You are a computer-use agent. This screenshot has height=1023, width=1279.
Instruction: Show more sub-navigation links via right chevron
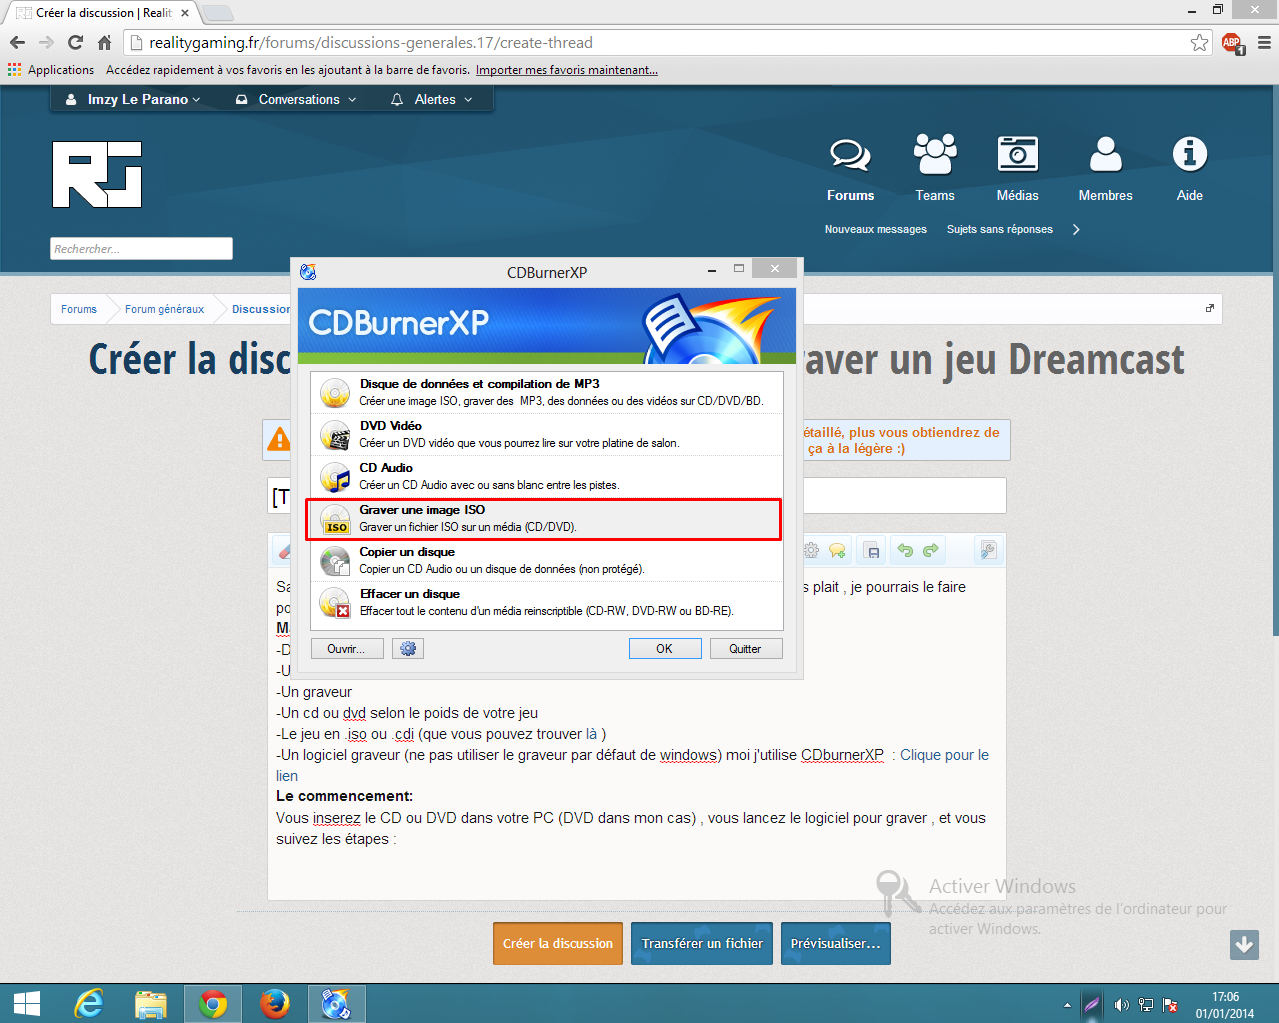pos(1076,230)
